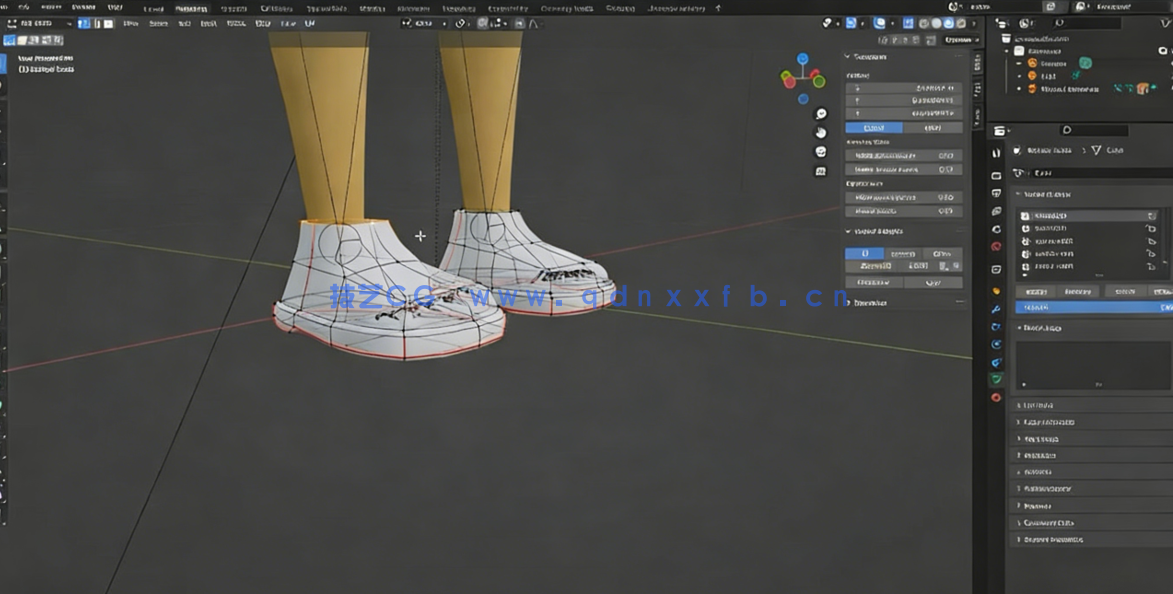1173x594 pixels.
Task: Select the Material Properties sphere icon
Action: [996, 397]
